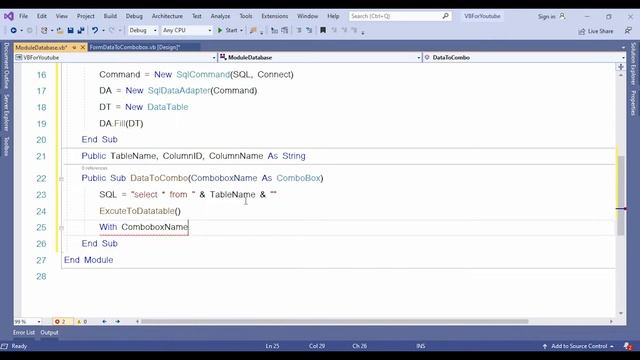Expand the Start button dropdown arrow
Viewport: 640px width, 360px height.
tap(241, 31)
